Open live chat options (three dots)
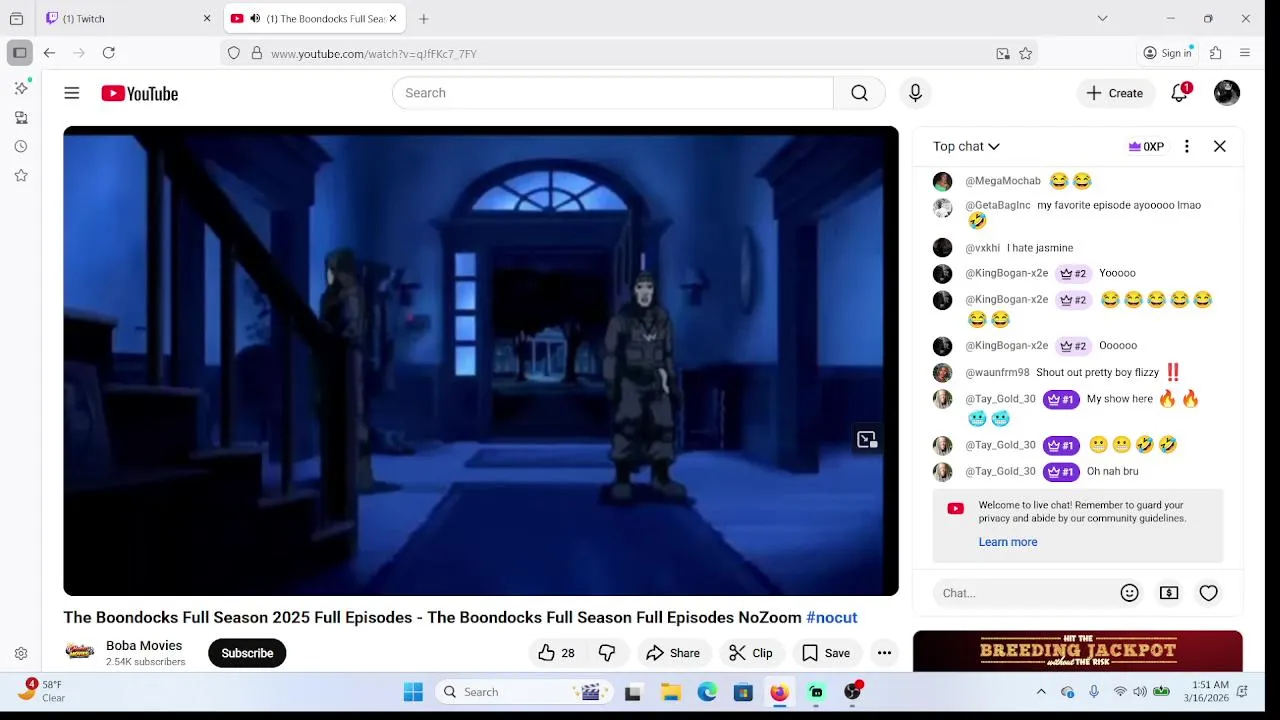 pyautogui.click(x=1187, y=146)
